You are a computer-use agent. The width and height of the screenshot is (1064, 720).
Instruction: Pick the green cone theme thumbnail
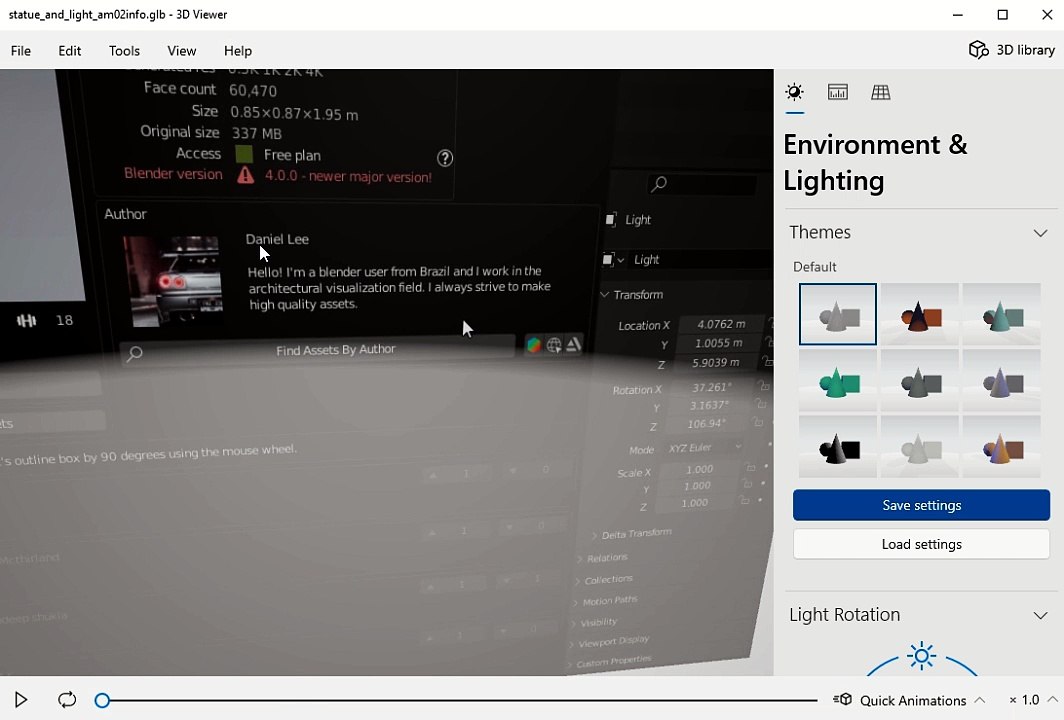pos(837,381)
